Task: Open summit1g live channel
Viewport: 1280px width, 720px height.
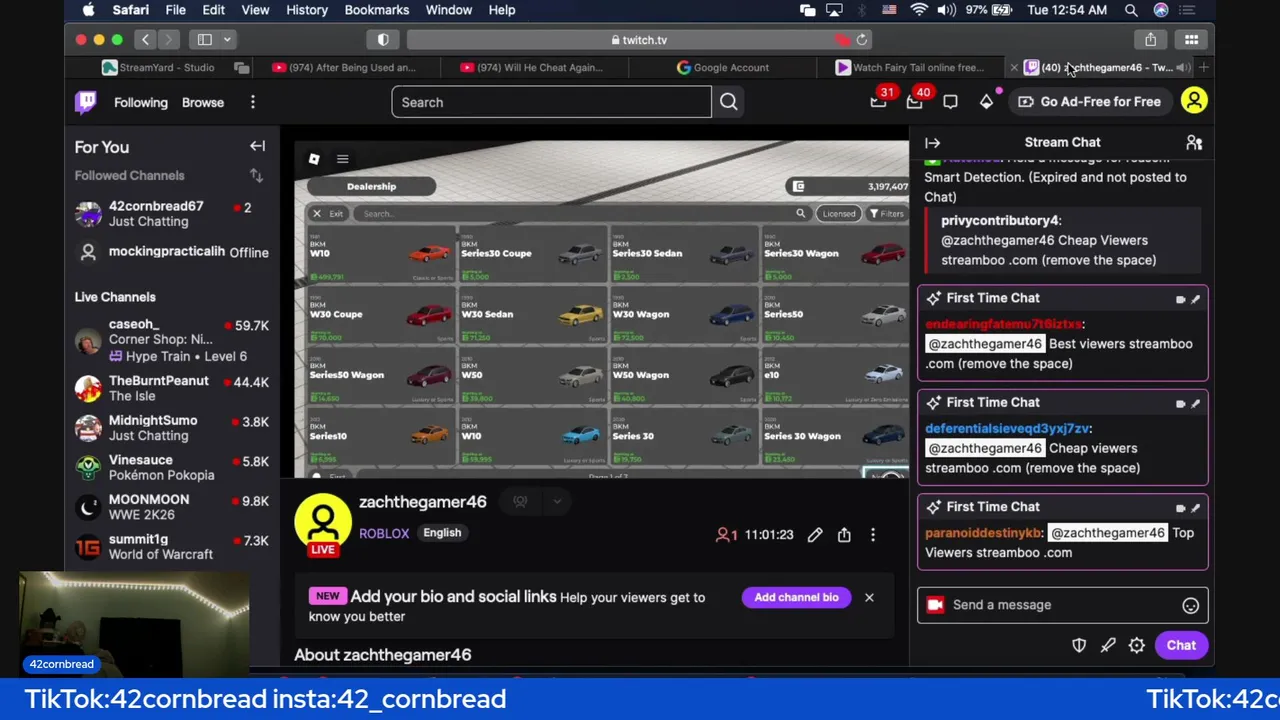Action: pos(172,546)
